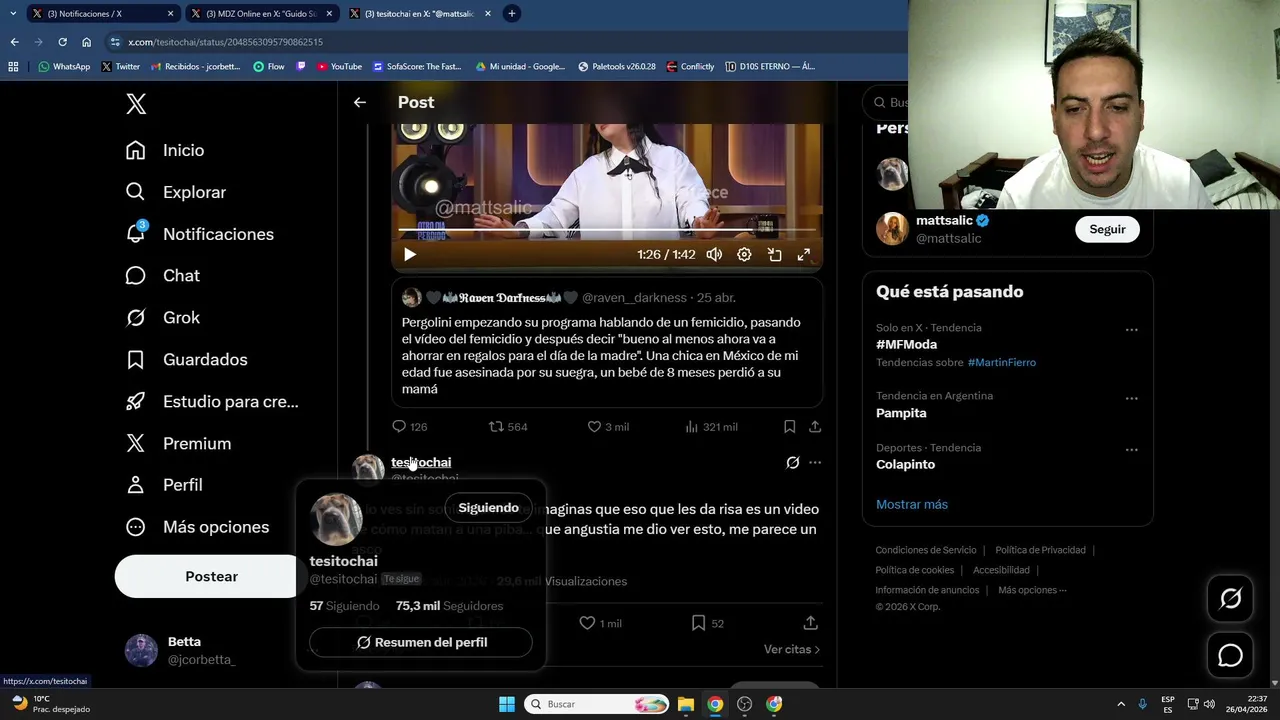The height and width of the screenshot is (720, 1280).
Task: Open Premium page
Action: pyautogui.click(x=178, y=443)
